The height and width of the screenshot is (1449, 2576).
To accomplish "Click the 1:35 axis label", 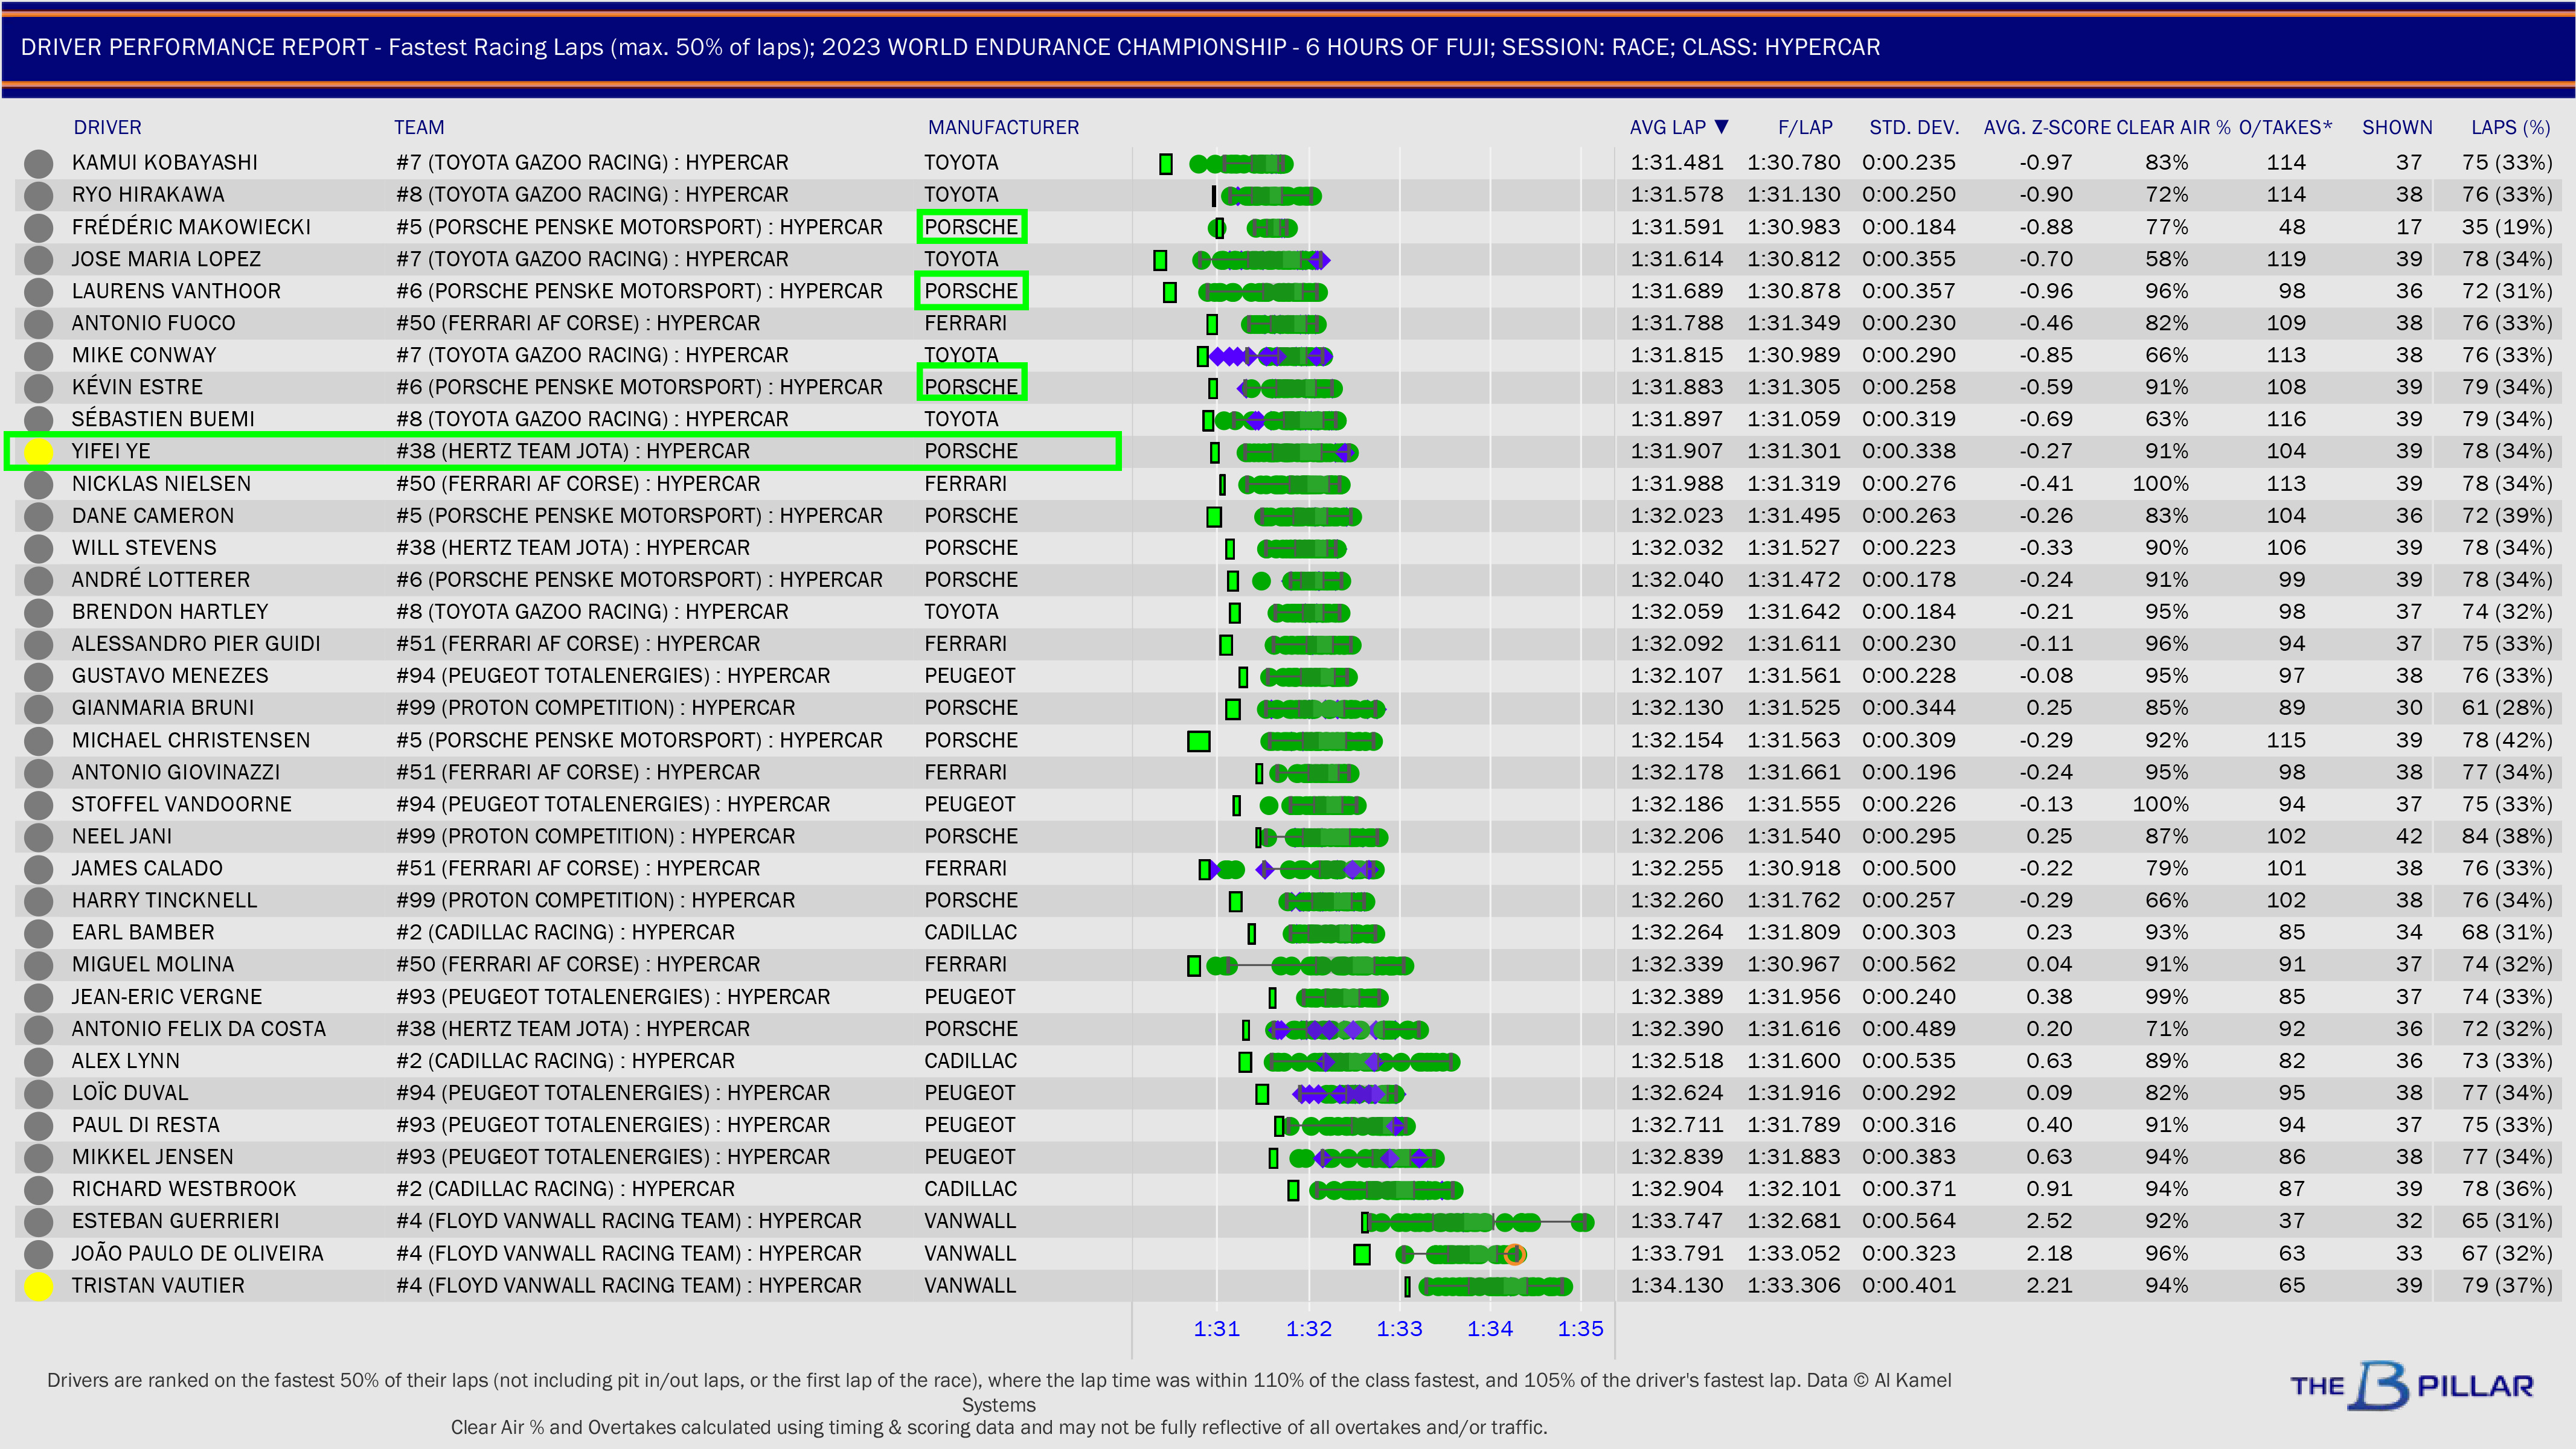I will (x=1581, y=1328).
